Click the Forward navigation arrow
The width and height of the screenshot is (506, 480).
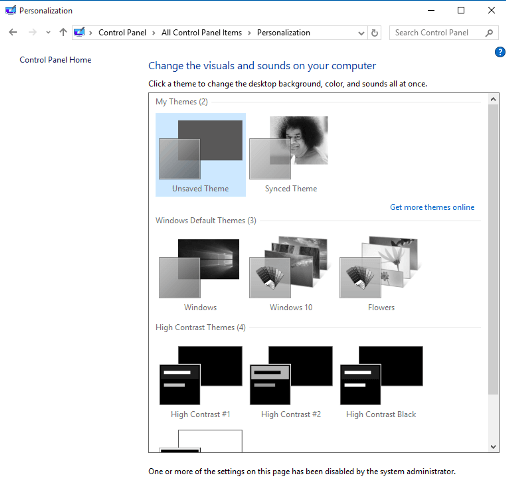pos(32,32)
